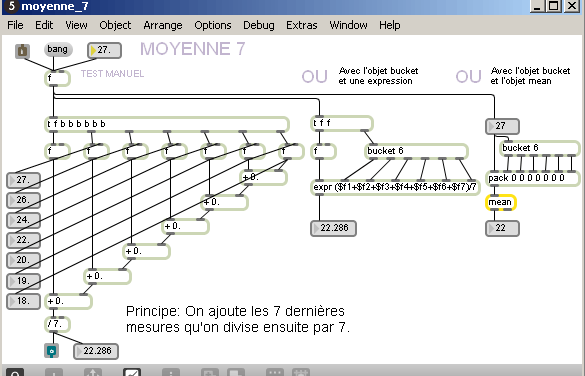Click the 22.286 number box beside outlet
The height and width of the screenshot is (376, 585).
tap(96, 351)
